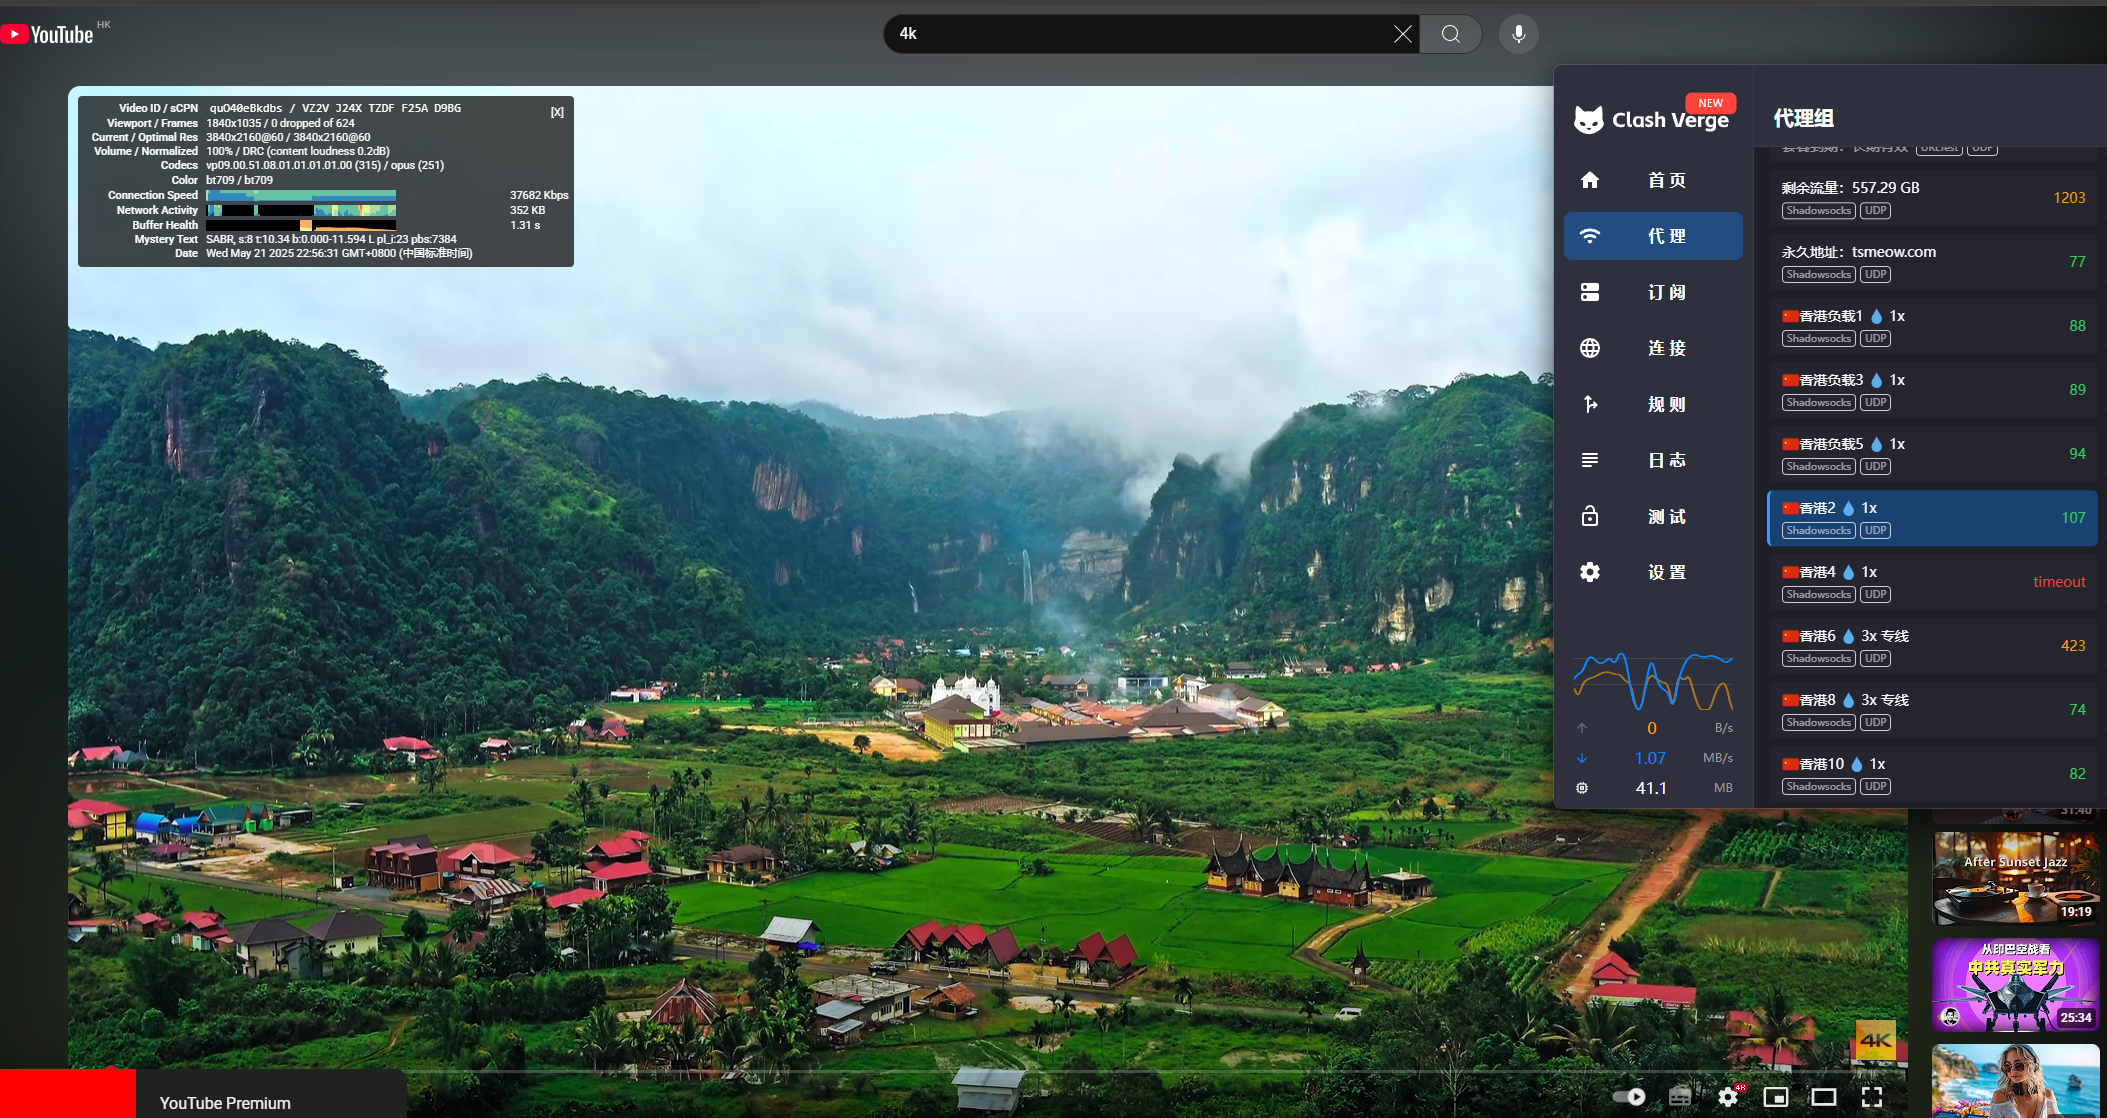Select proxy node 香港10

tap(1932, 774)
